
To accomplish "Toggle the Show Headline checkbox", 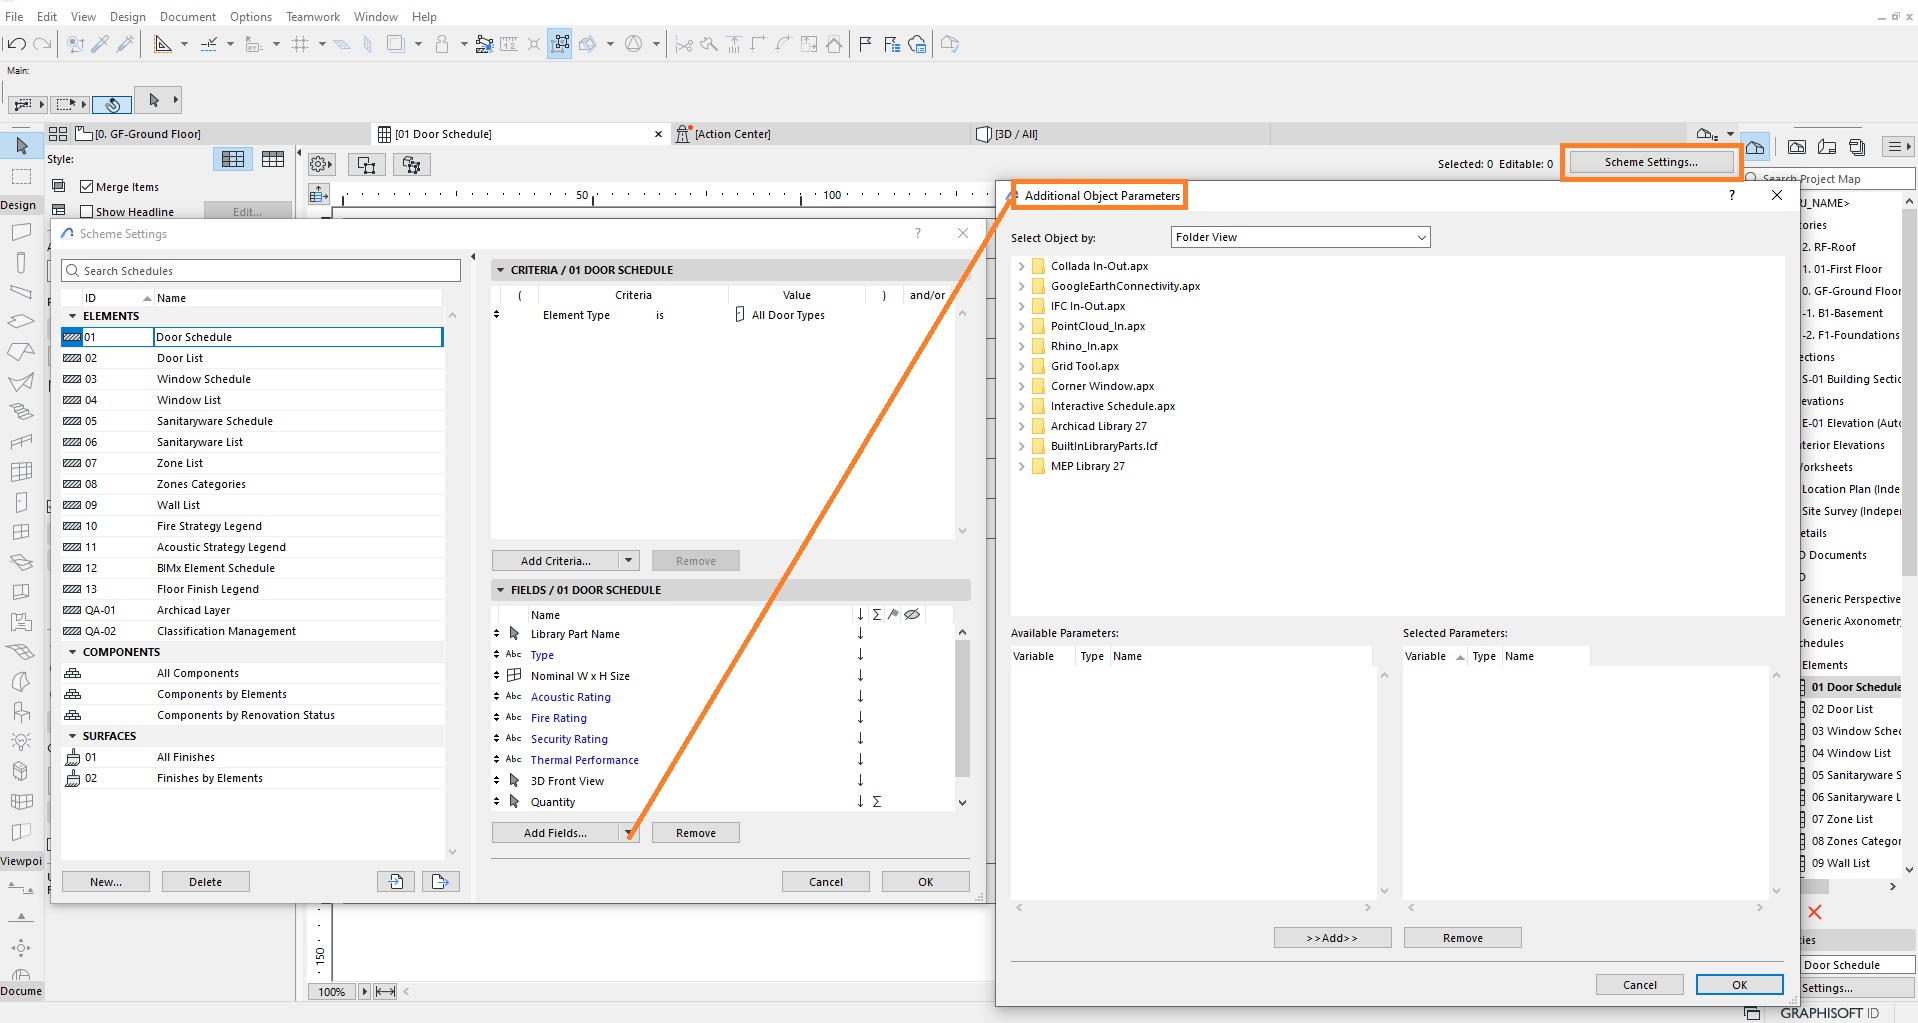I will tap(87, 212).
